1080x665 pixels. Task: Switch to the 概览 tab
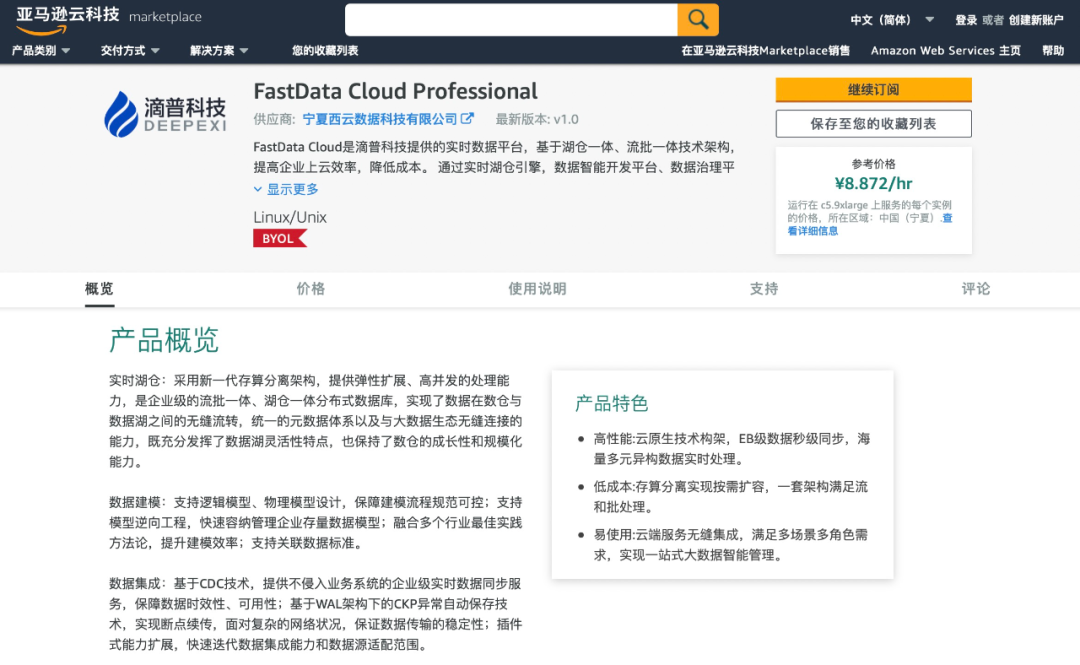click(x=99, y=289)
